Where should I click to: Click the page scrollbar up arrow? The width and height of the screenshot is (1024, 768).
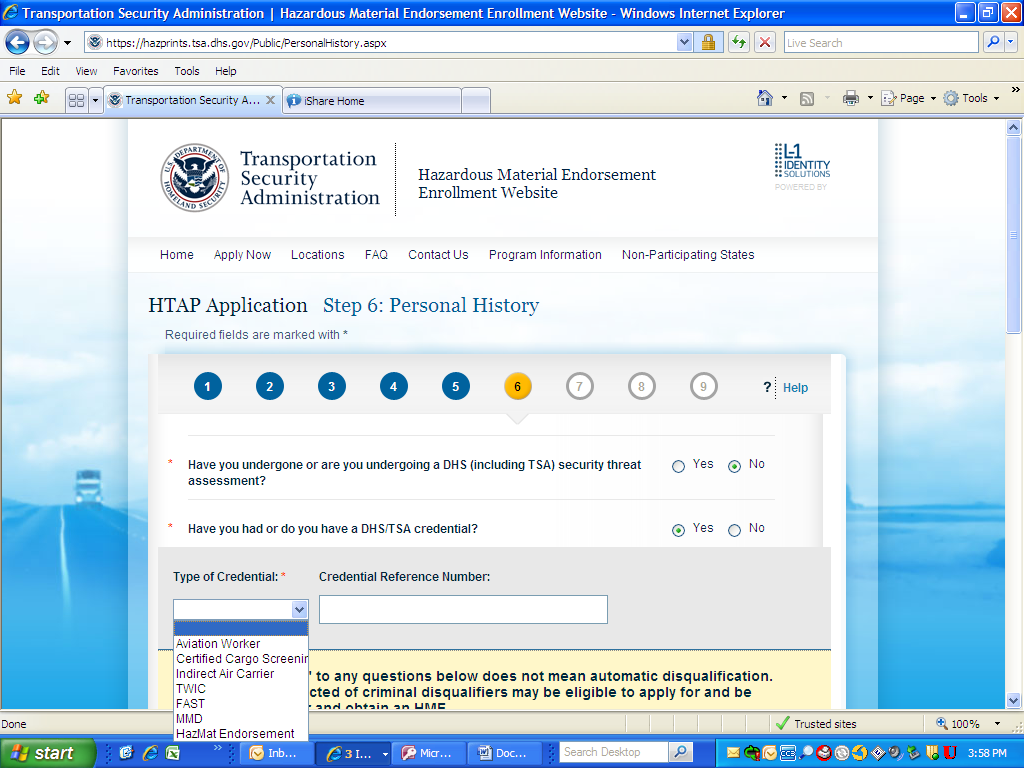[x=1014, y=127]
